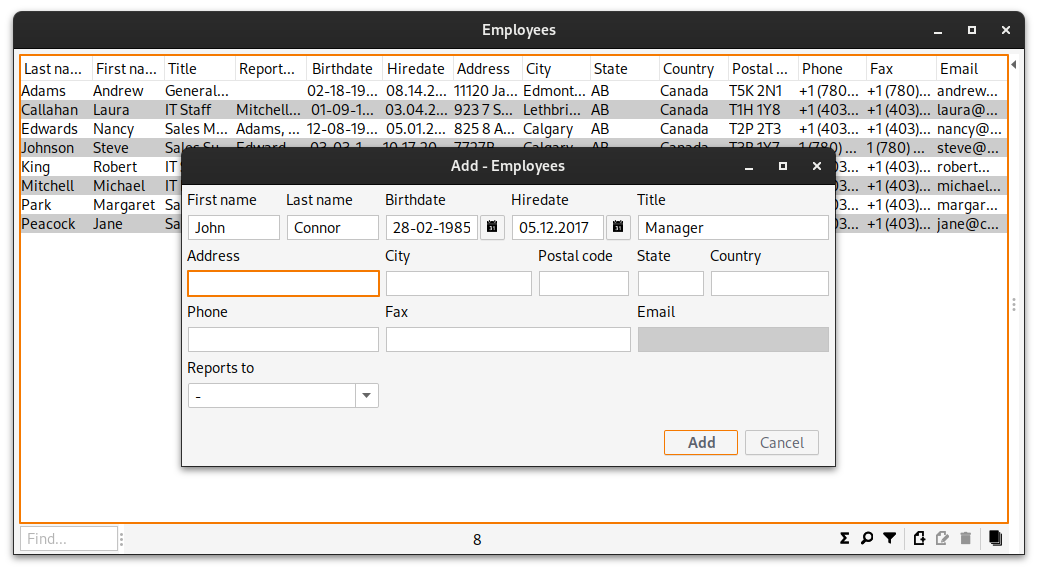Click the edit record icon
The image size is (1038, 571).
click(942, 539)
